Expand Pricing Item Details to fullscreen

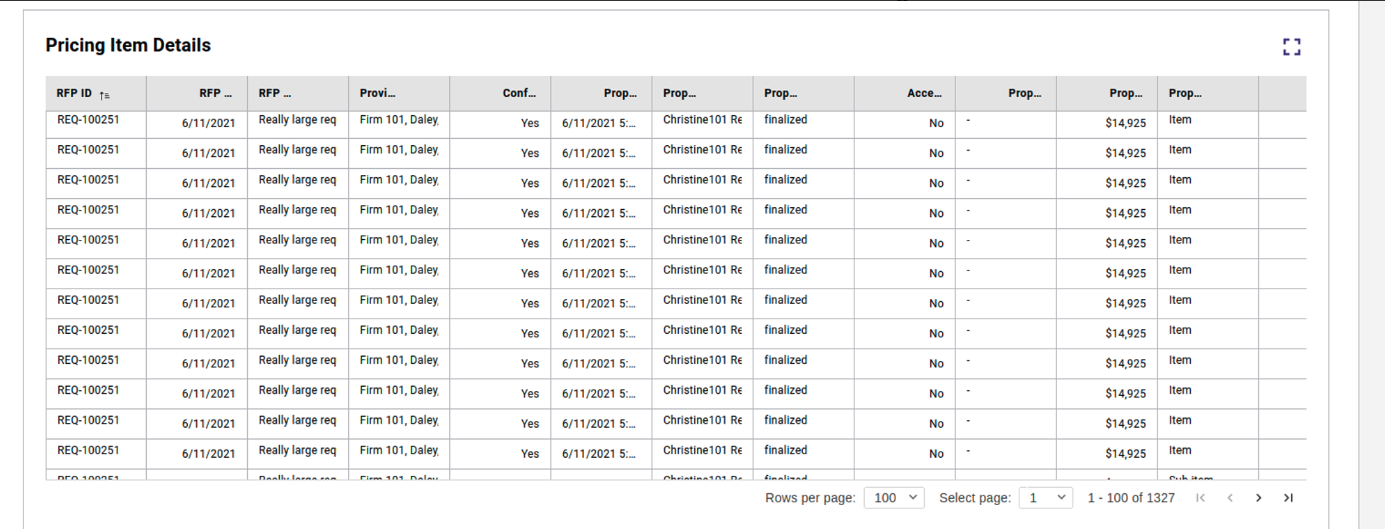(x=1291, y=46)
